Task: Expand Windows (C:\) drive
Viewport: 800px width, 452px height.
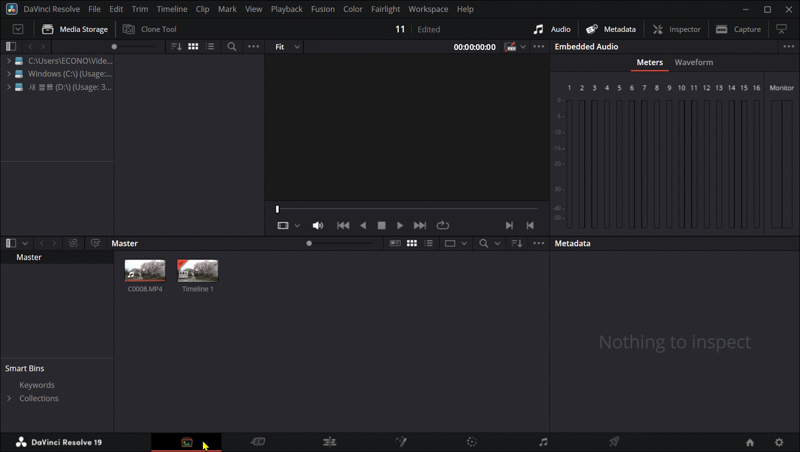Action: click(x=9, y=74)
